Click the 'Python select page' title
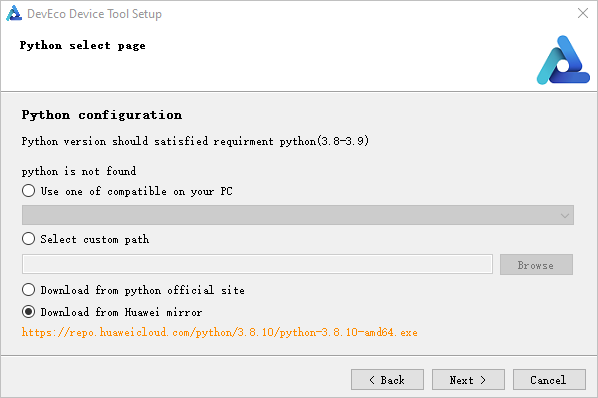This screenshot has width=598, height=398. [x=82, y=45]
